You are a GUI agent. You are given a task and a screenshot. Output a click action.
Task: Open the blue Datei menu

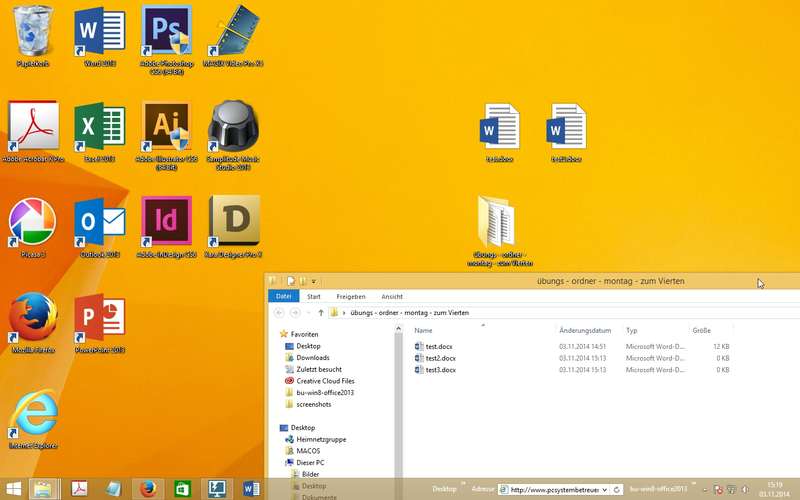[x=284, y=297]
